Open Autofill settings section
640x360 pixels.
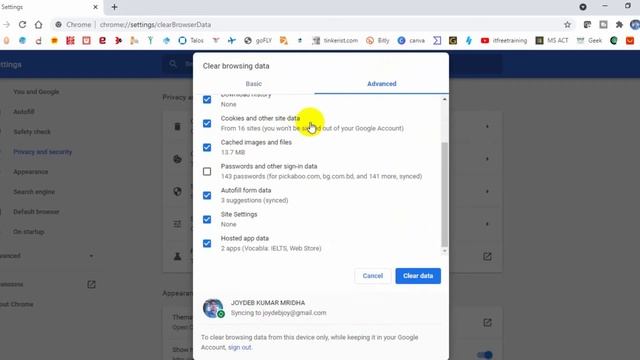24,112
